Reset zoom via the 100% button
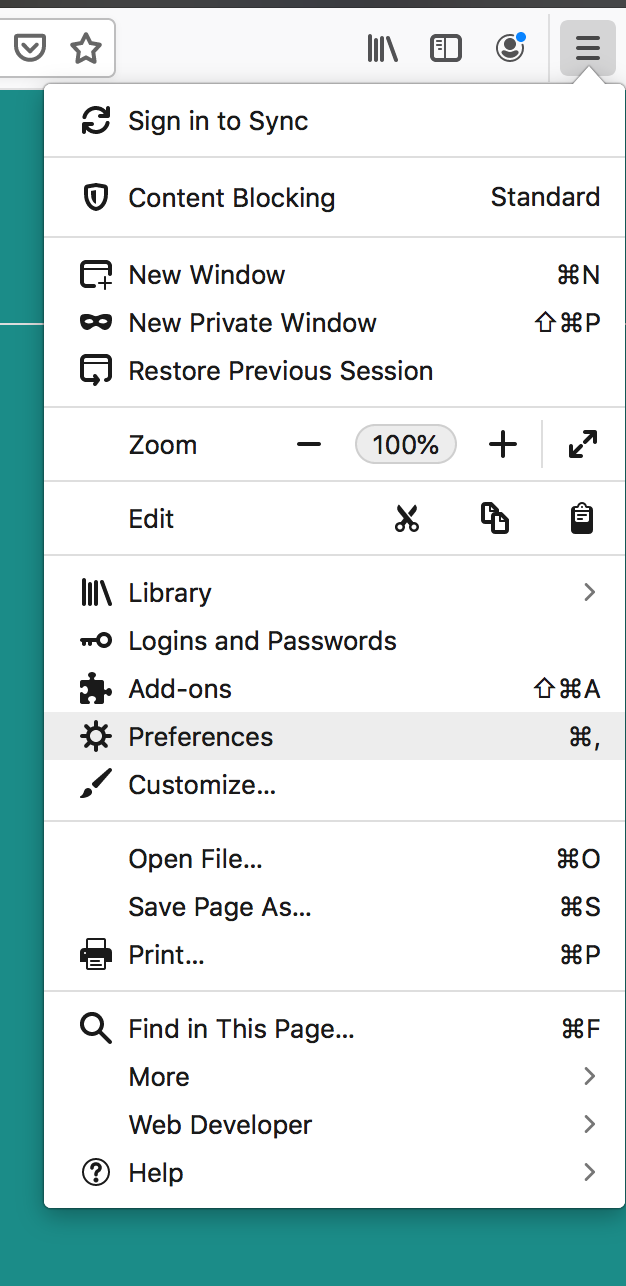This screenshot has height=1286, width=626. coord(406,445)
